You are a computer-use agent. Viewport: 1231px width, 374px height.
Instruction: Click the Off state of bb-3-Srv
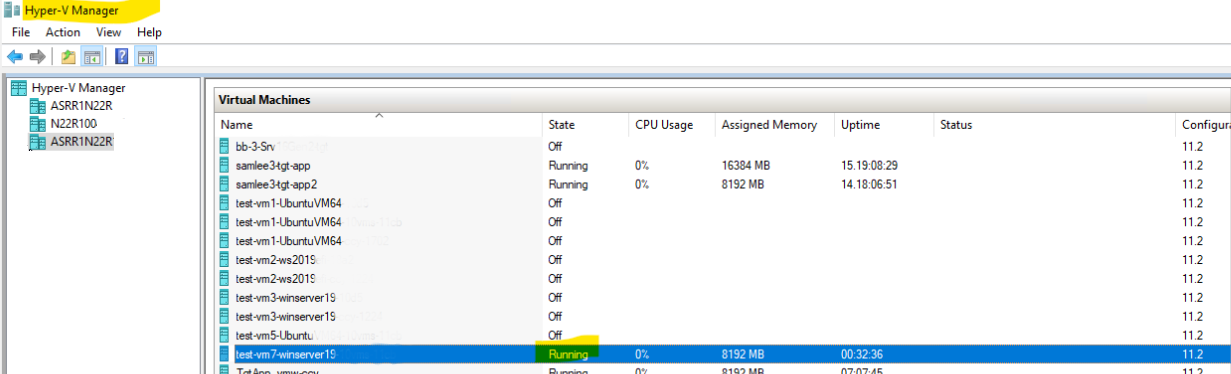pos(555,146)
